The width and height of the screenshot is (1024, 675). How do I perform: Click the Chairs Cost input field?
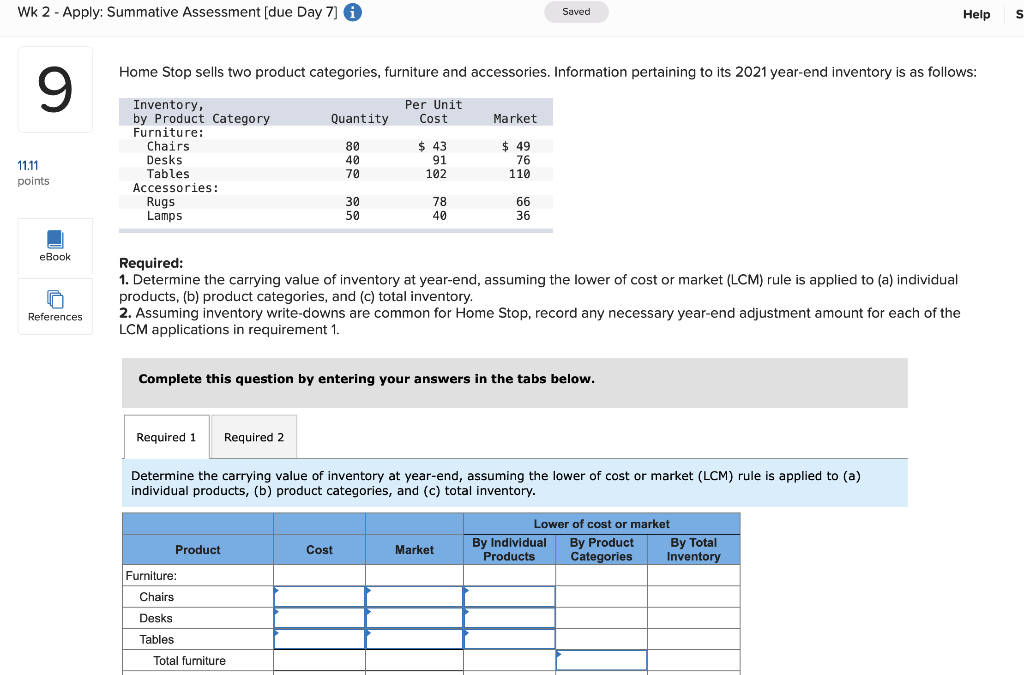click(x=319, y=596)
